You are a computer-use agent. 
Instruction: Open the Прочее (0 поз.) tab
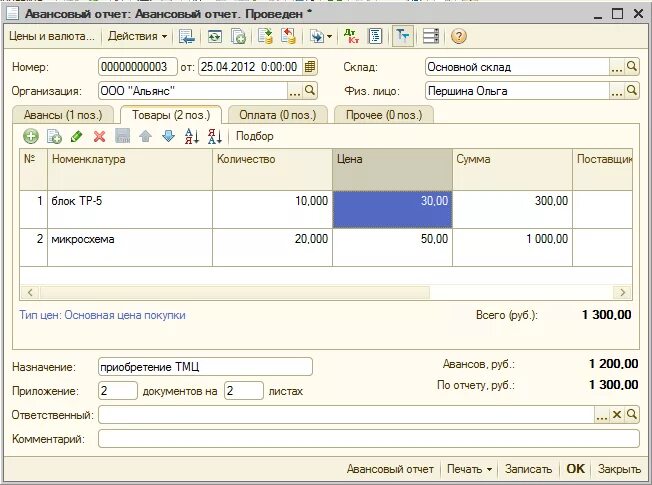click(x=384, y=115)
